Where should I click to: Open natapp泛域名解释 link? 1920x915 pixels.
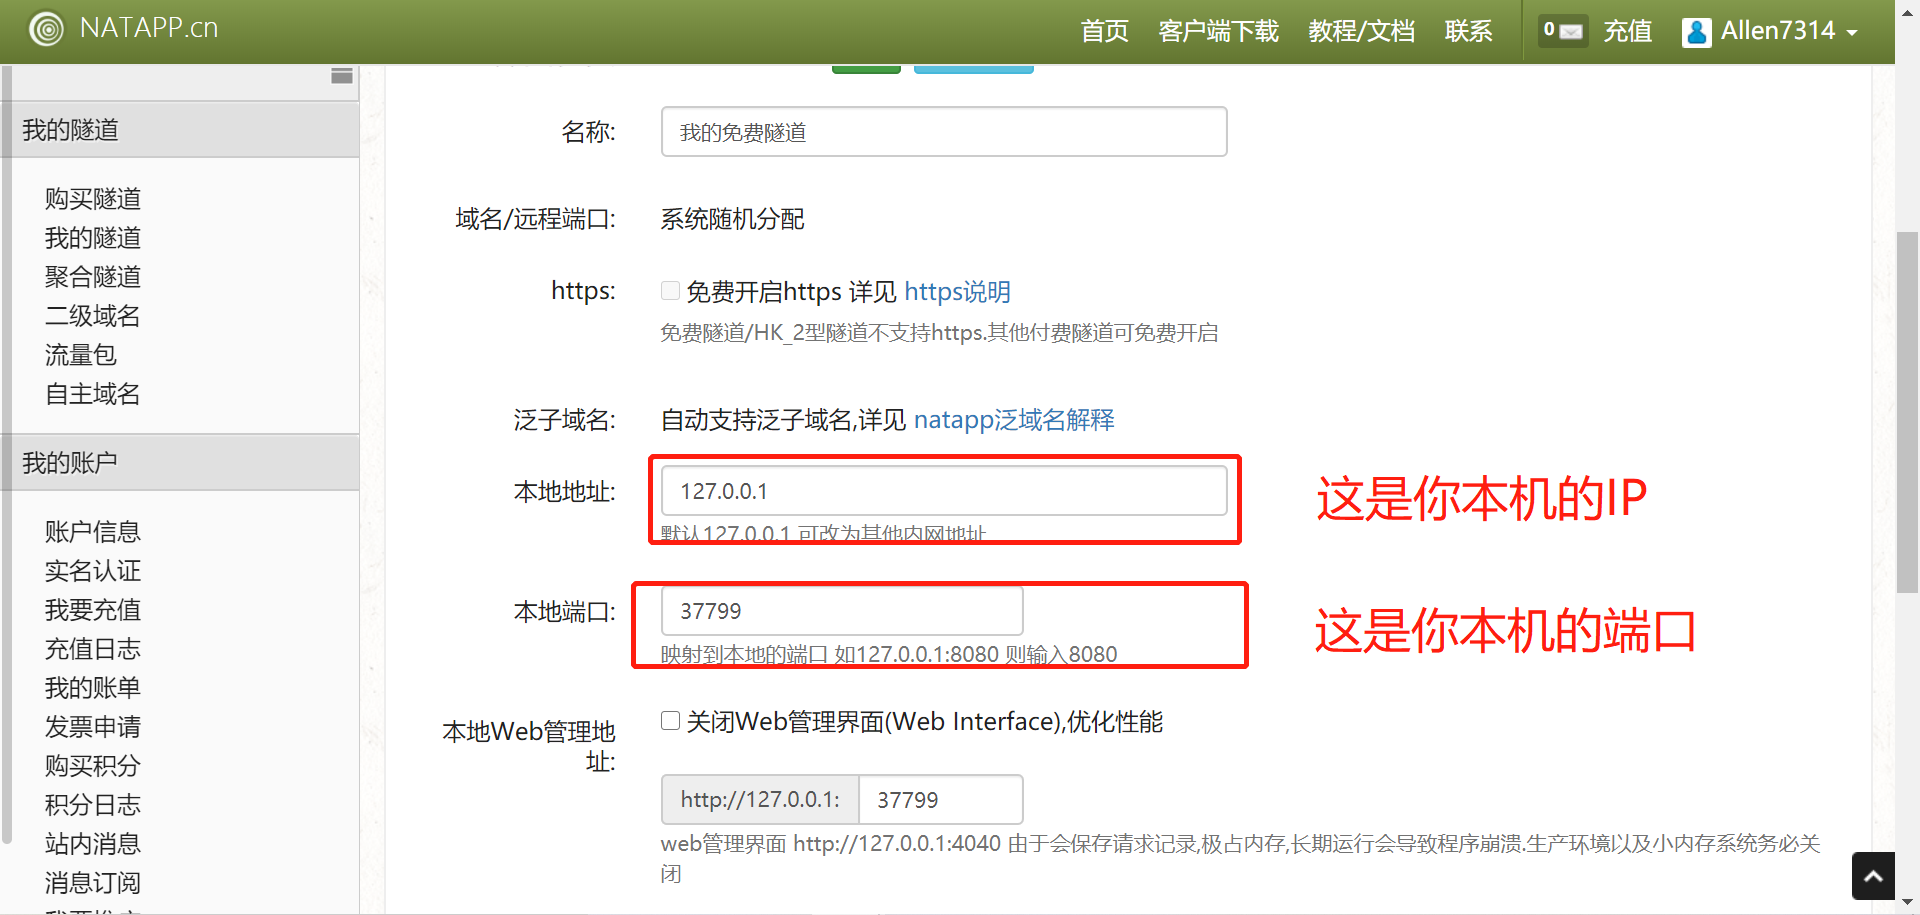(1014, 420)
